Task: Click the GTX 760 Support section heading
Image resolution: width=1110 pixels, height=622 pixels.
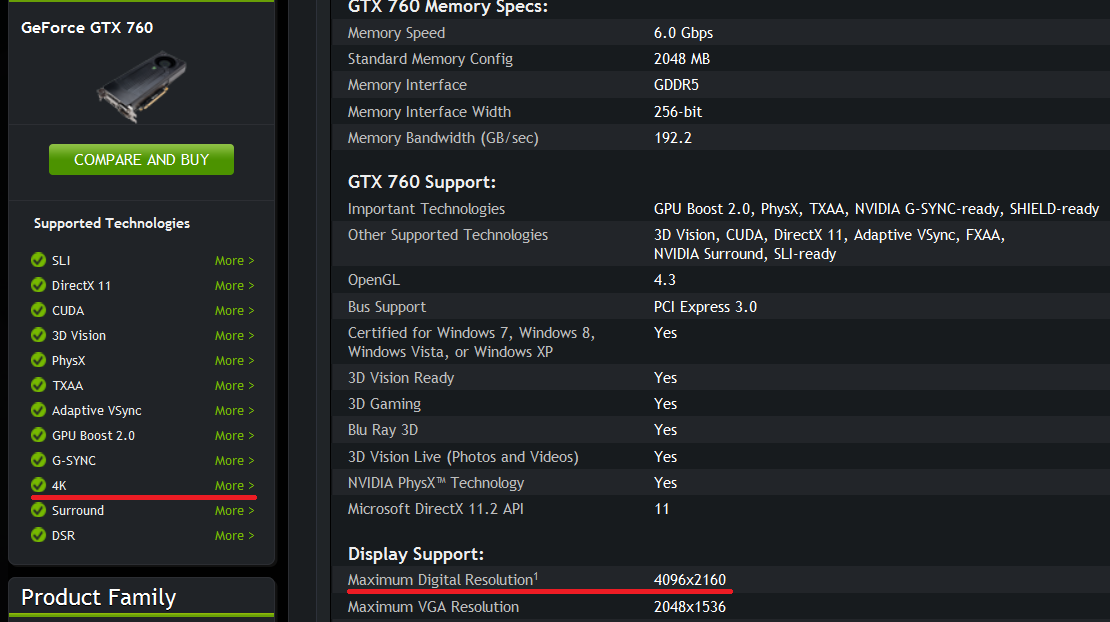Action: coord(422,182)
